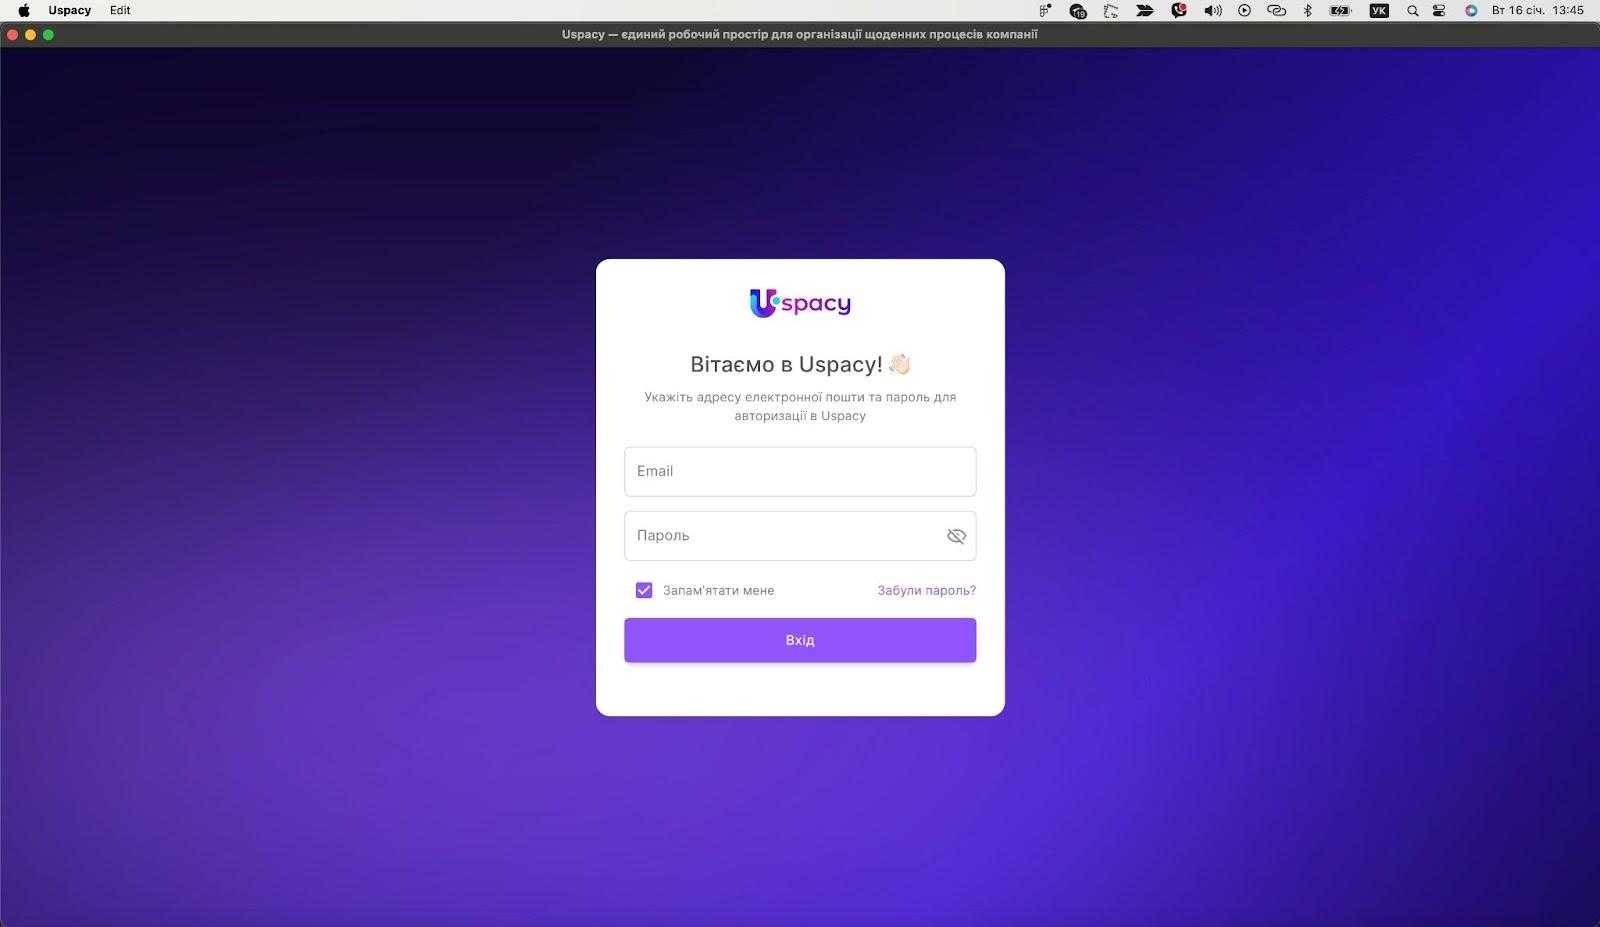The image size is (1600, 927).
Task: Minimize the Uspacy window with yellow button
Action: click(x=31, y=35)
